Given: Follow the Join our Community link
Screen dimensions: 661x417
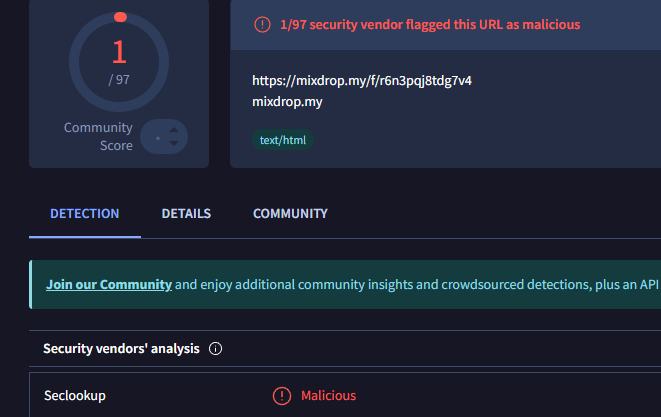Looking at the screenshot, I should click(x=109, y=285).
